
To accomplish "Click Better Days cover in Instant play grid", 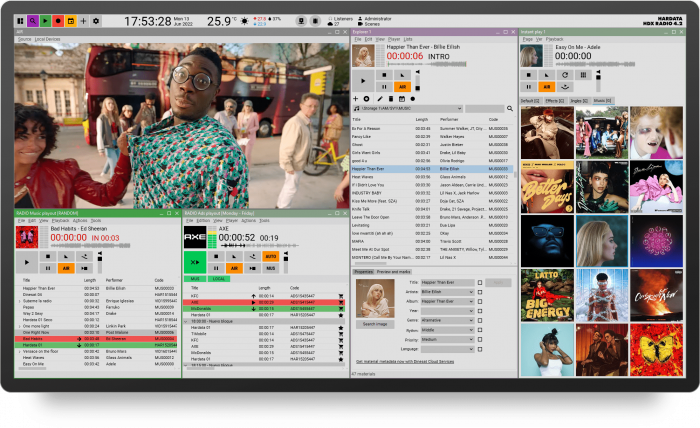I will click(547, 187).
